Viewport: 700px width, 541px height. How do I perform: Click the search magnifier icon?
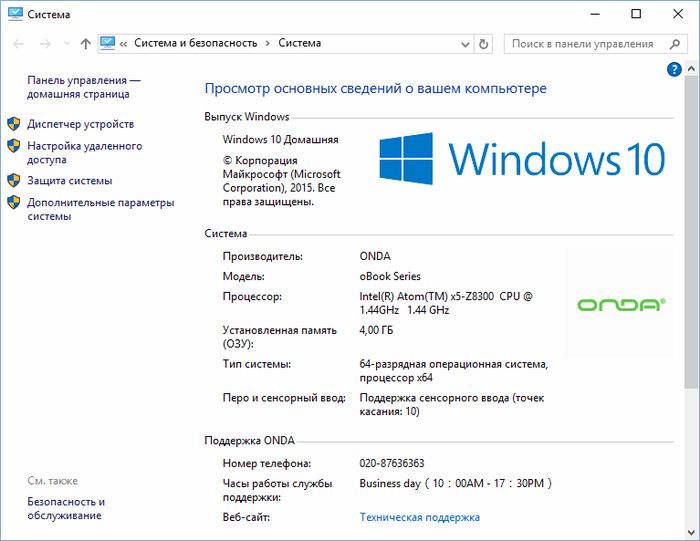(x=672, y=44)
